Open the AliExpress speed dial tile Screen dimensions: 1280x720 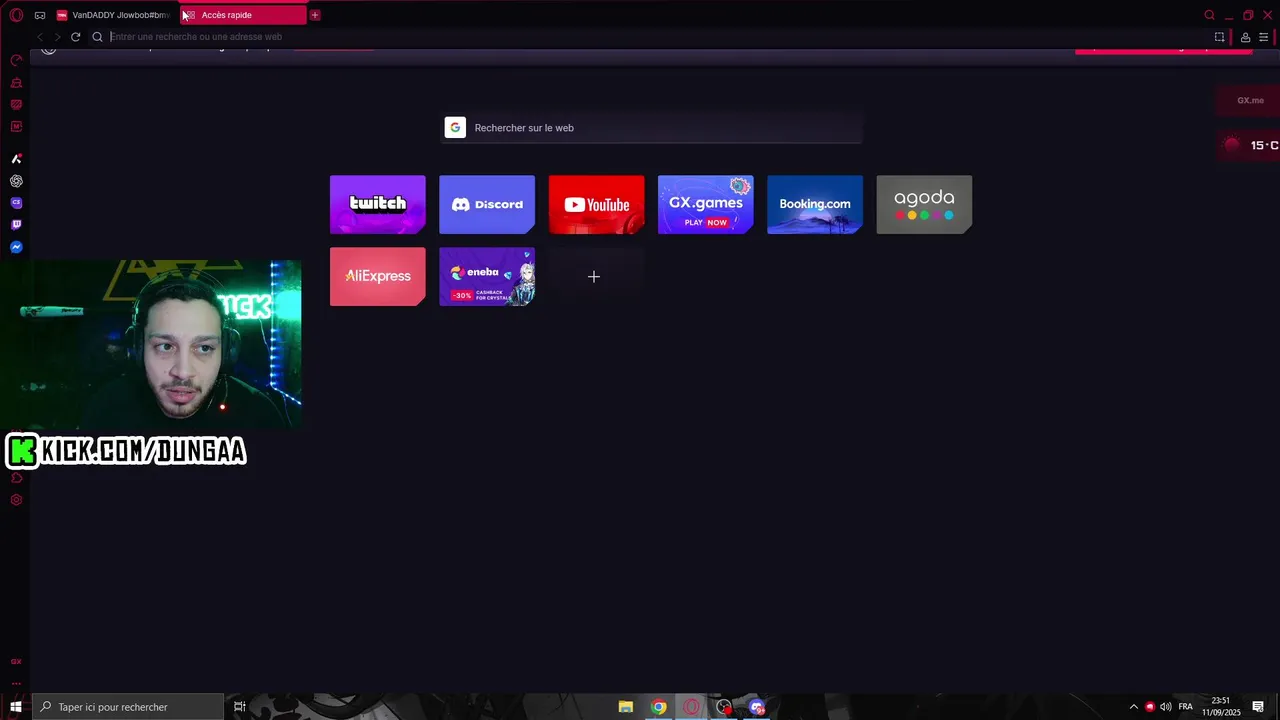377,276
